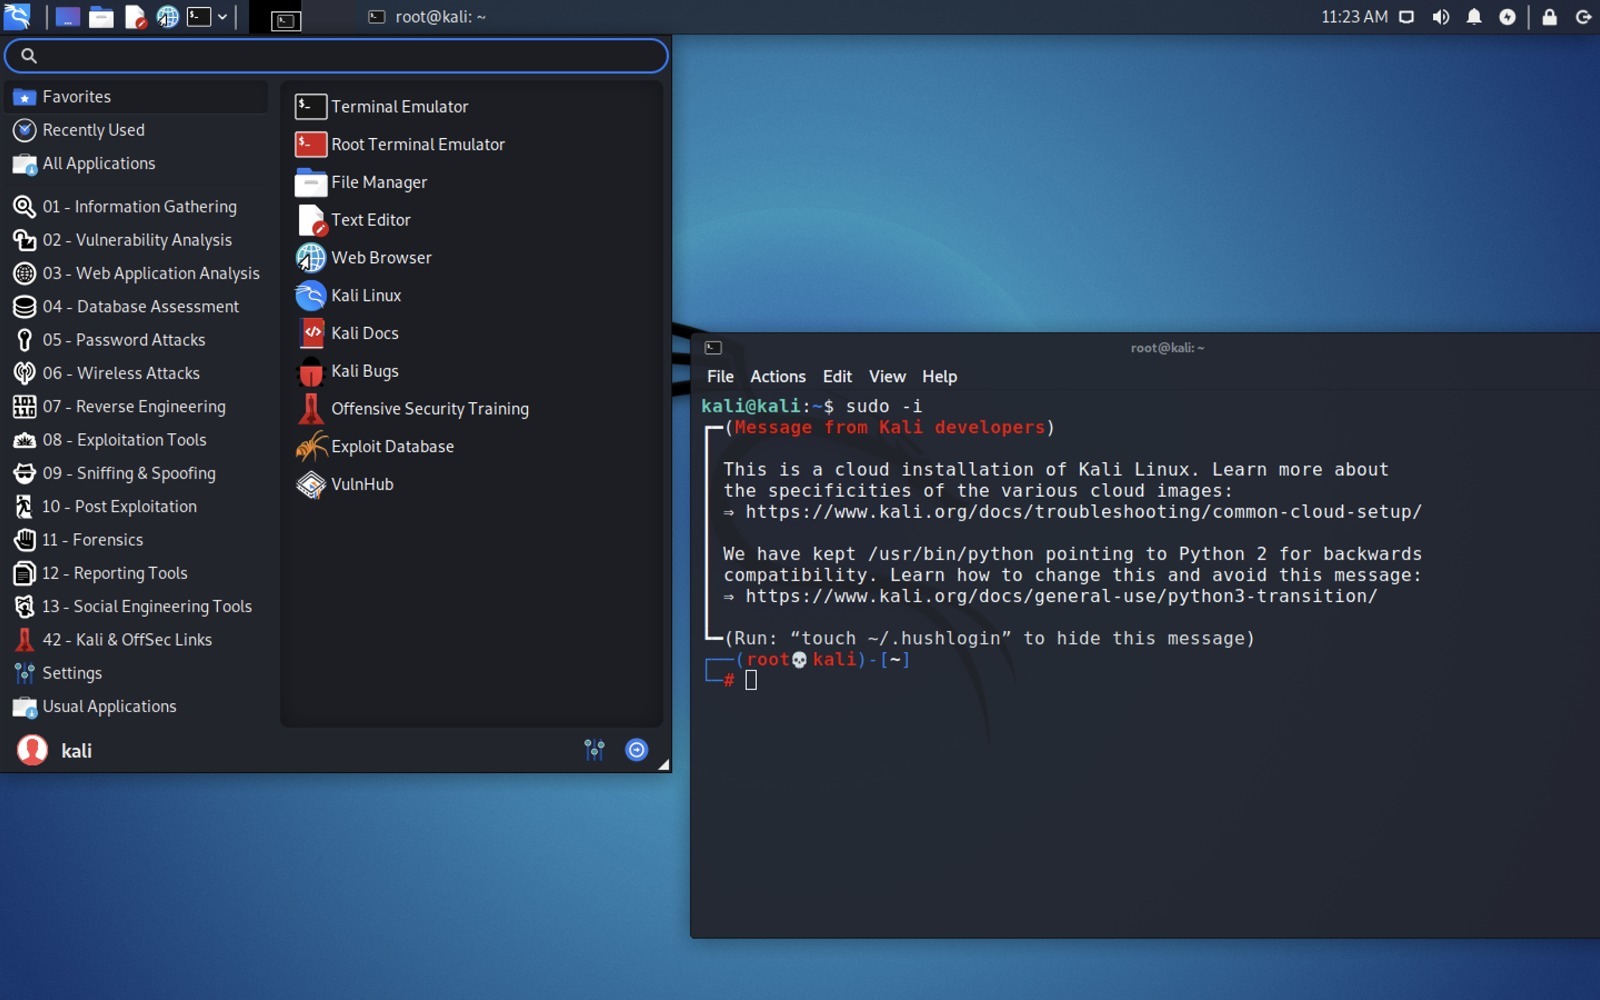Lock the screen with the padlock icon
The width and height of the screenshot is (1600, 1000).
pos(1549,17)
